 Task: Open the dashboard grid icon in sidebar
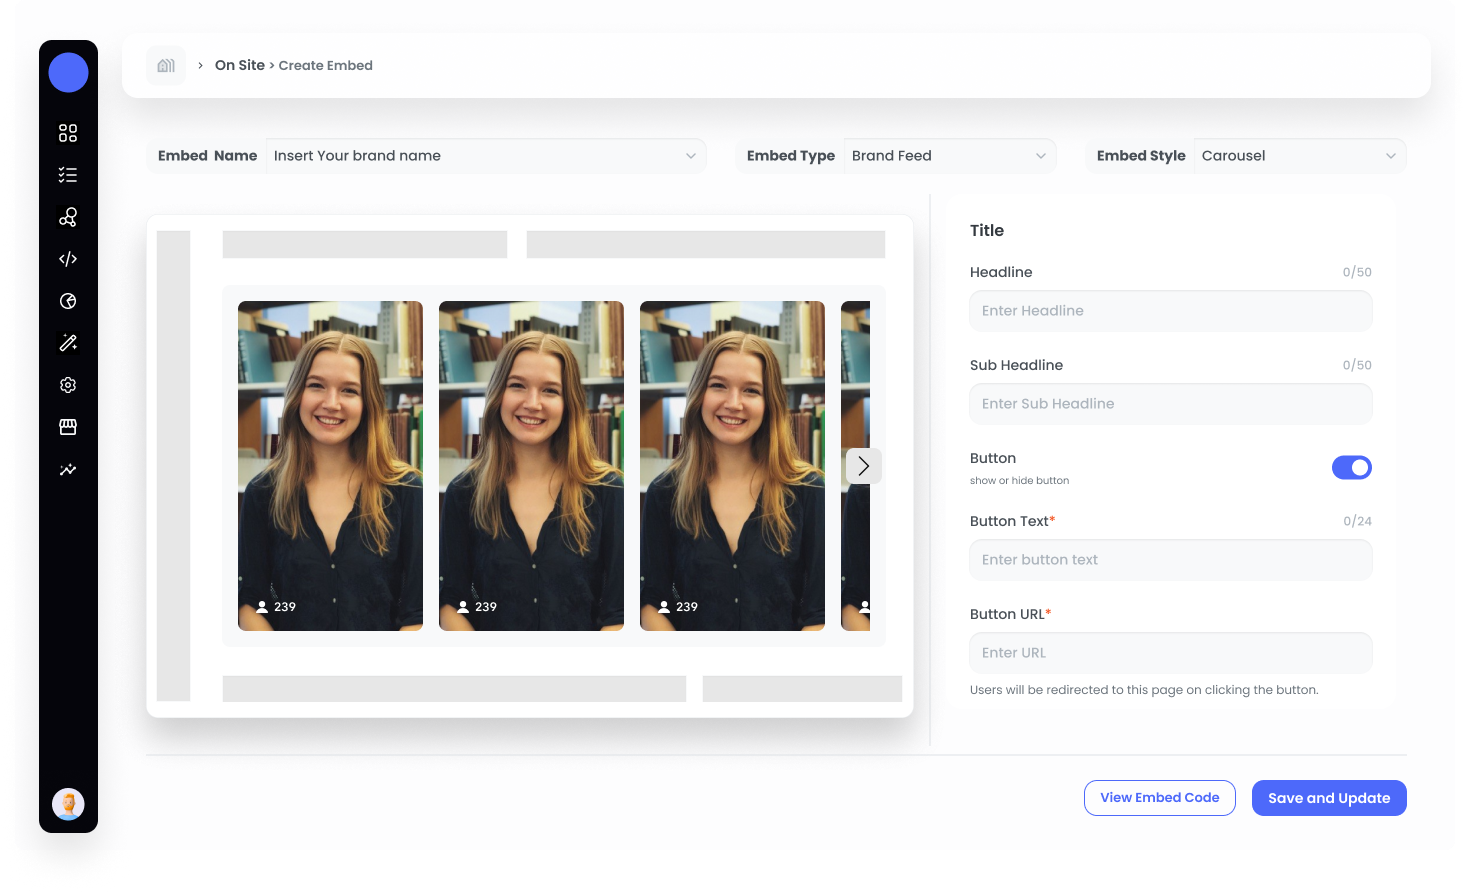pyautogui.click(x=68, y=133)
